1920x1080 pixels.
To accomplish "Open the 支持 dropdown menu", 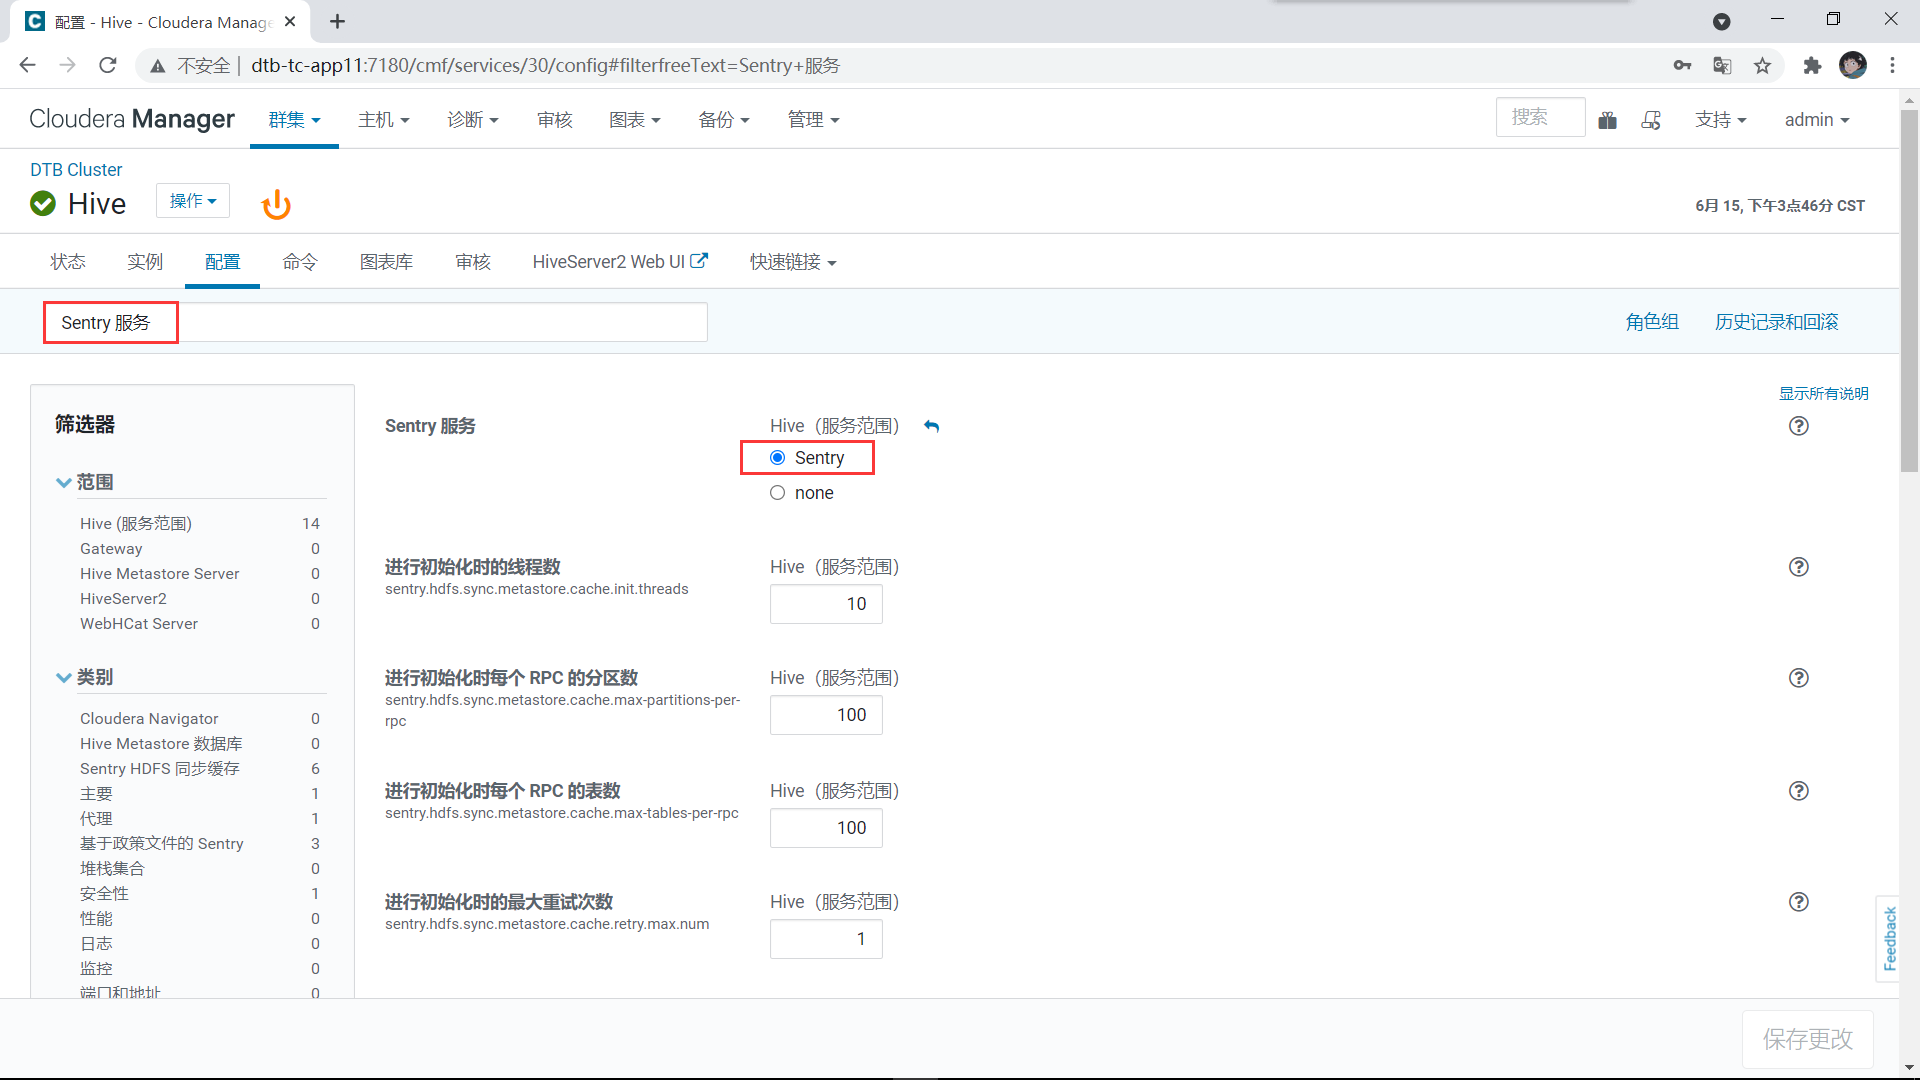I will point(1721,120).
